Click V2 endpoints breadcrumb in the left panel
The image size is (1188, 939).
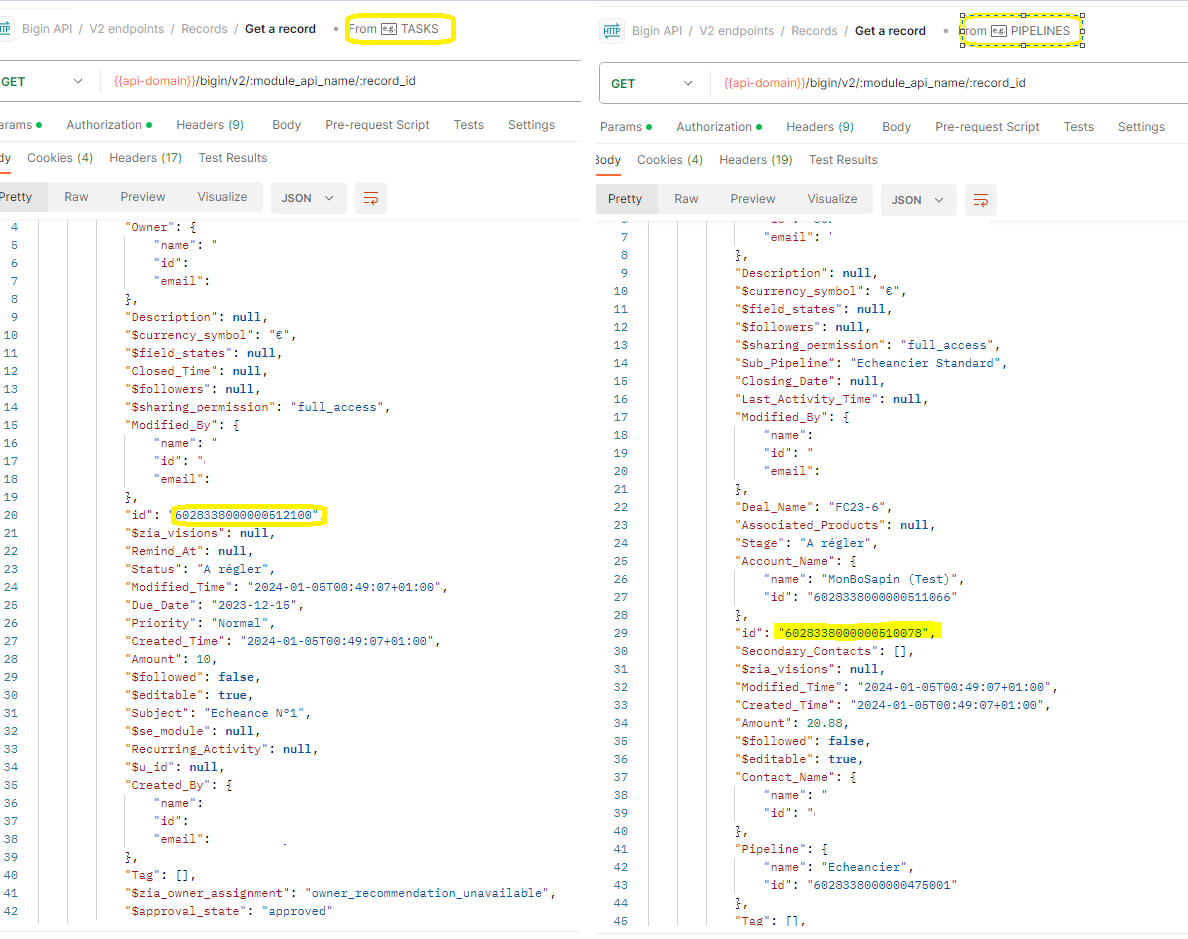click(127, 29)
